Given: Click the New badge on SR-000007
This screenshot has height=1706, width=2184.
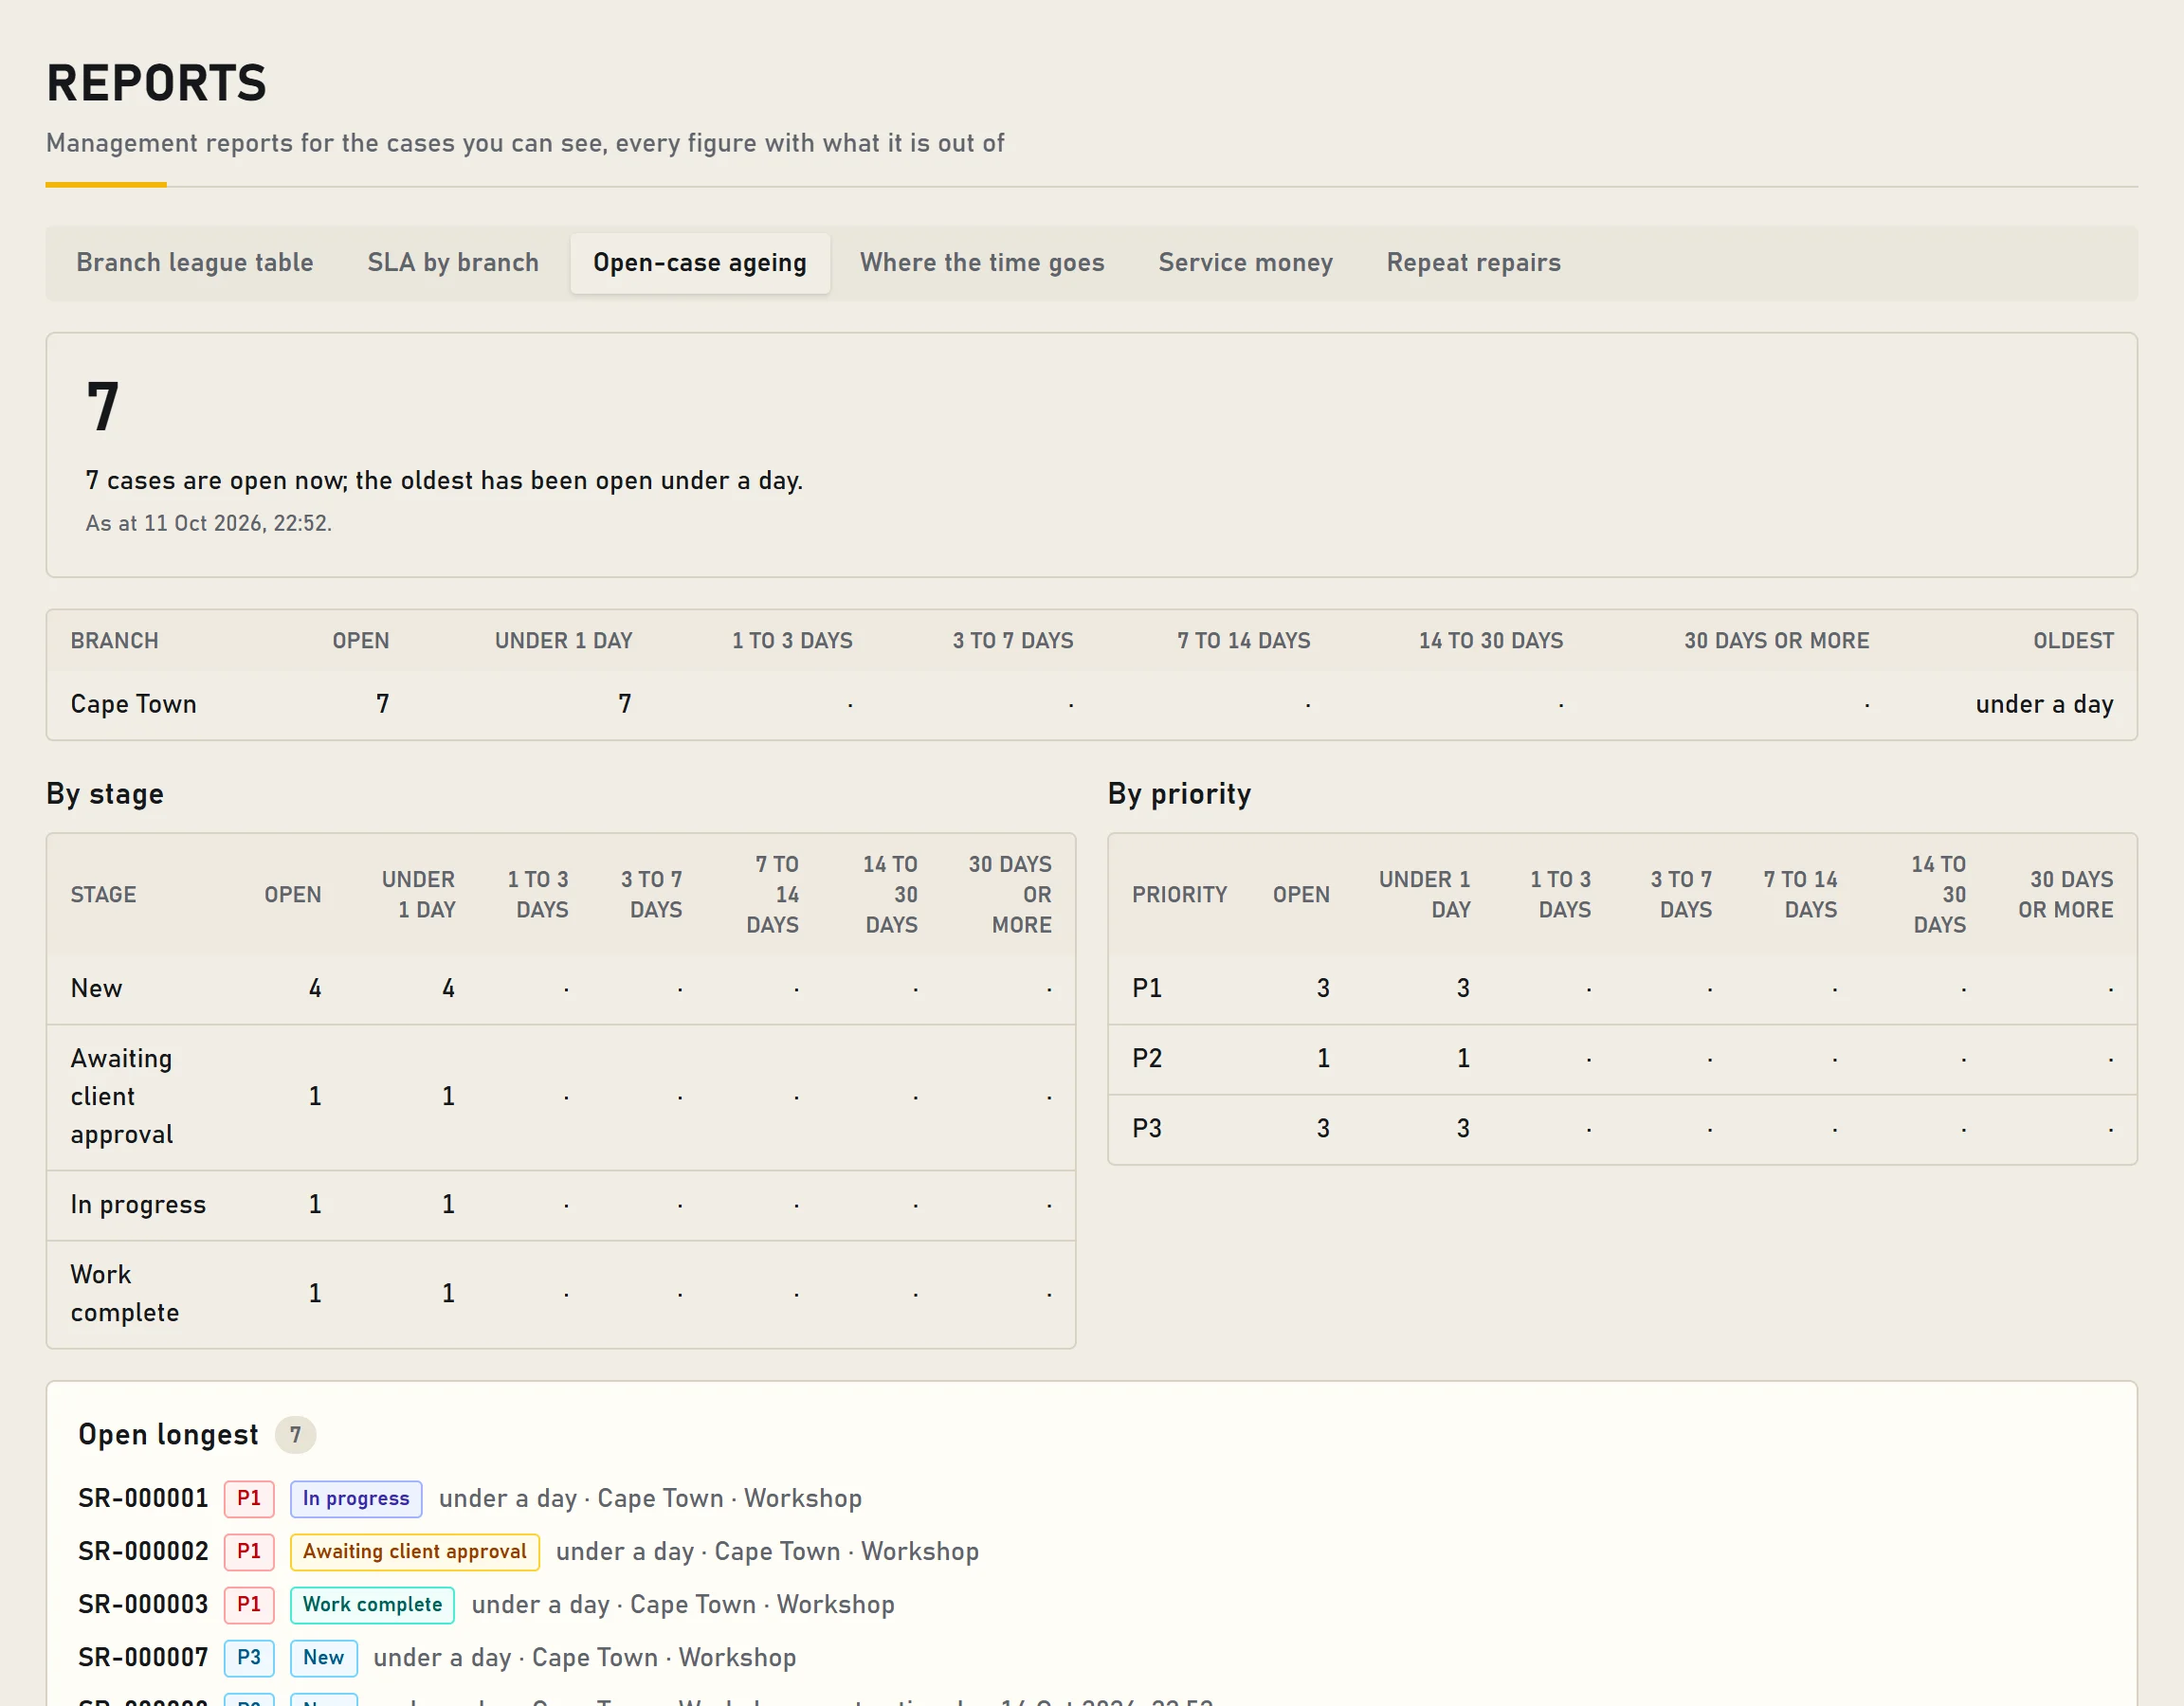Looking at the screenshot, I should [323, 1657].
